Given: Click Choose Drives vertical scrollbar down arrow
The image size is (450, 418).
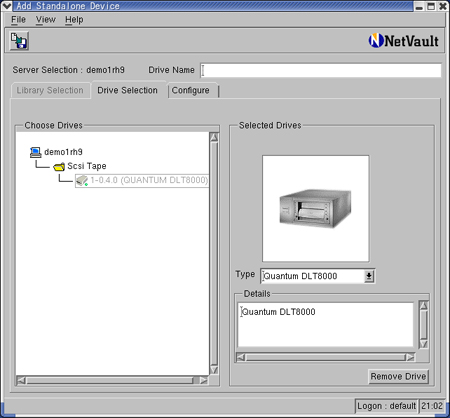Looking at the screenshot, I should [x=214, y=370].
